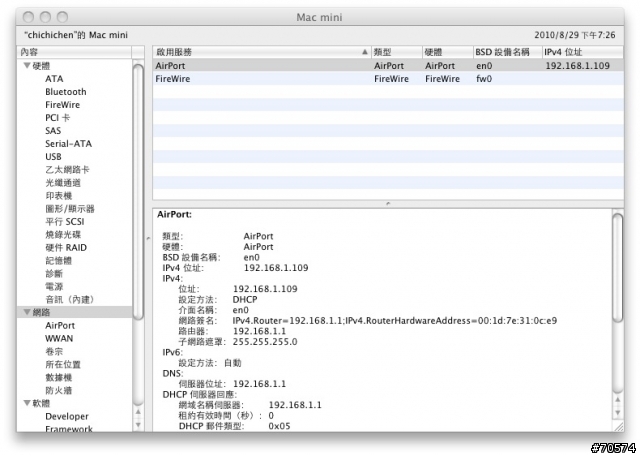Select 圖形/顯示器 in the sidebar
Viewport: 640px width, 456px height.
coord(70,209)
